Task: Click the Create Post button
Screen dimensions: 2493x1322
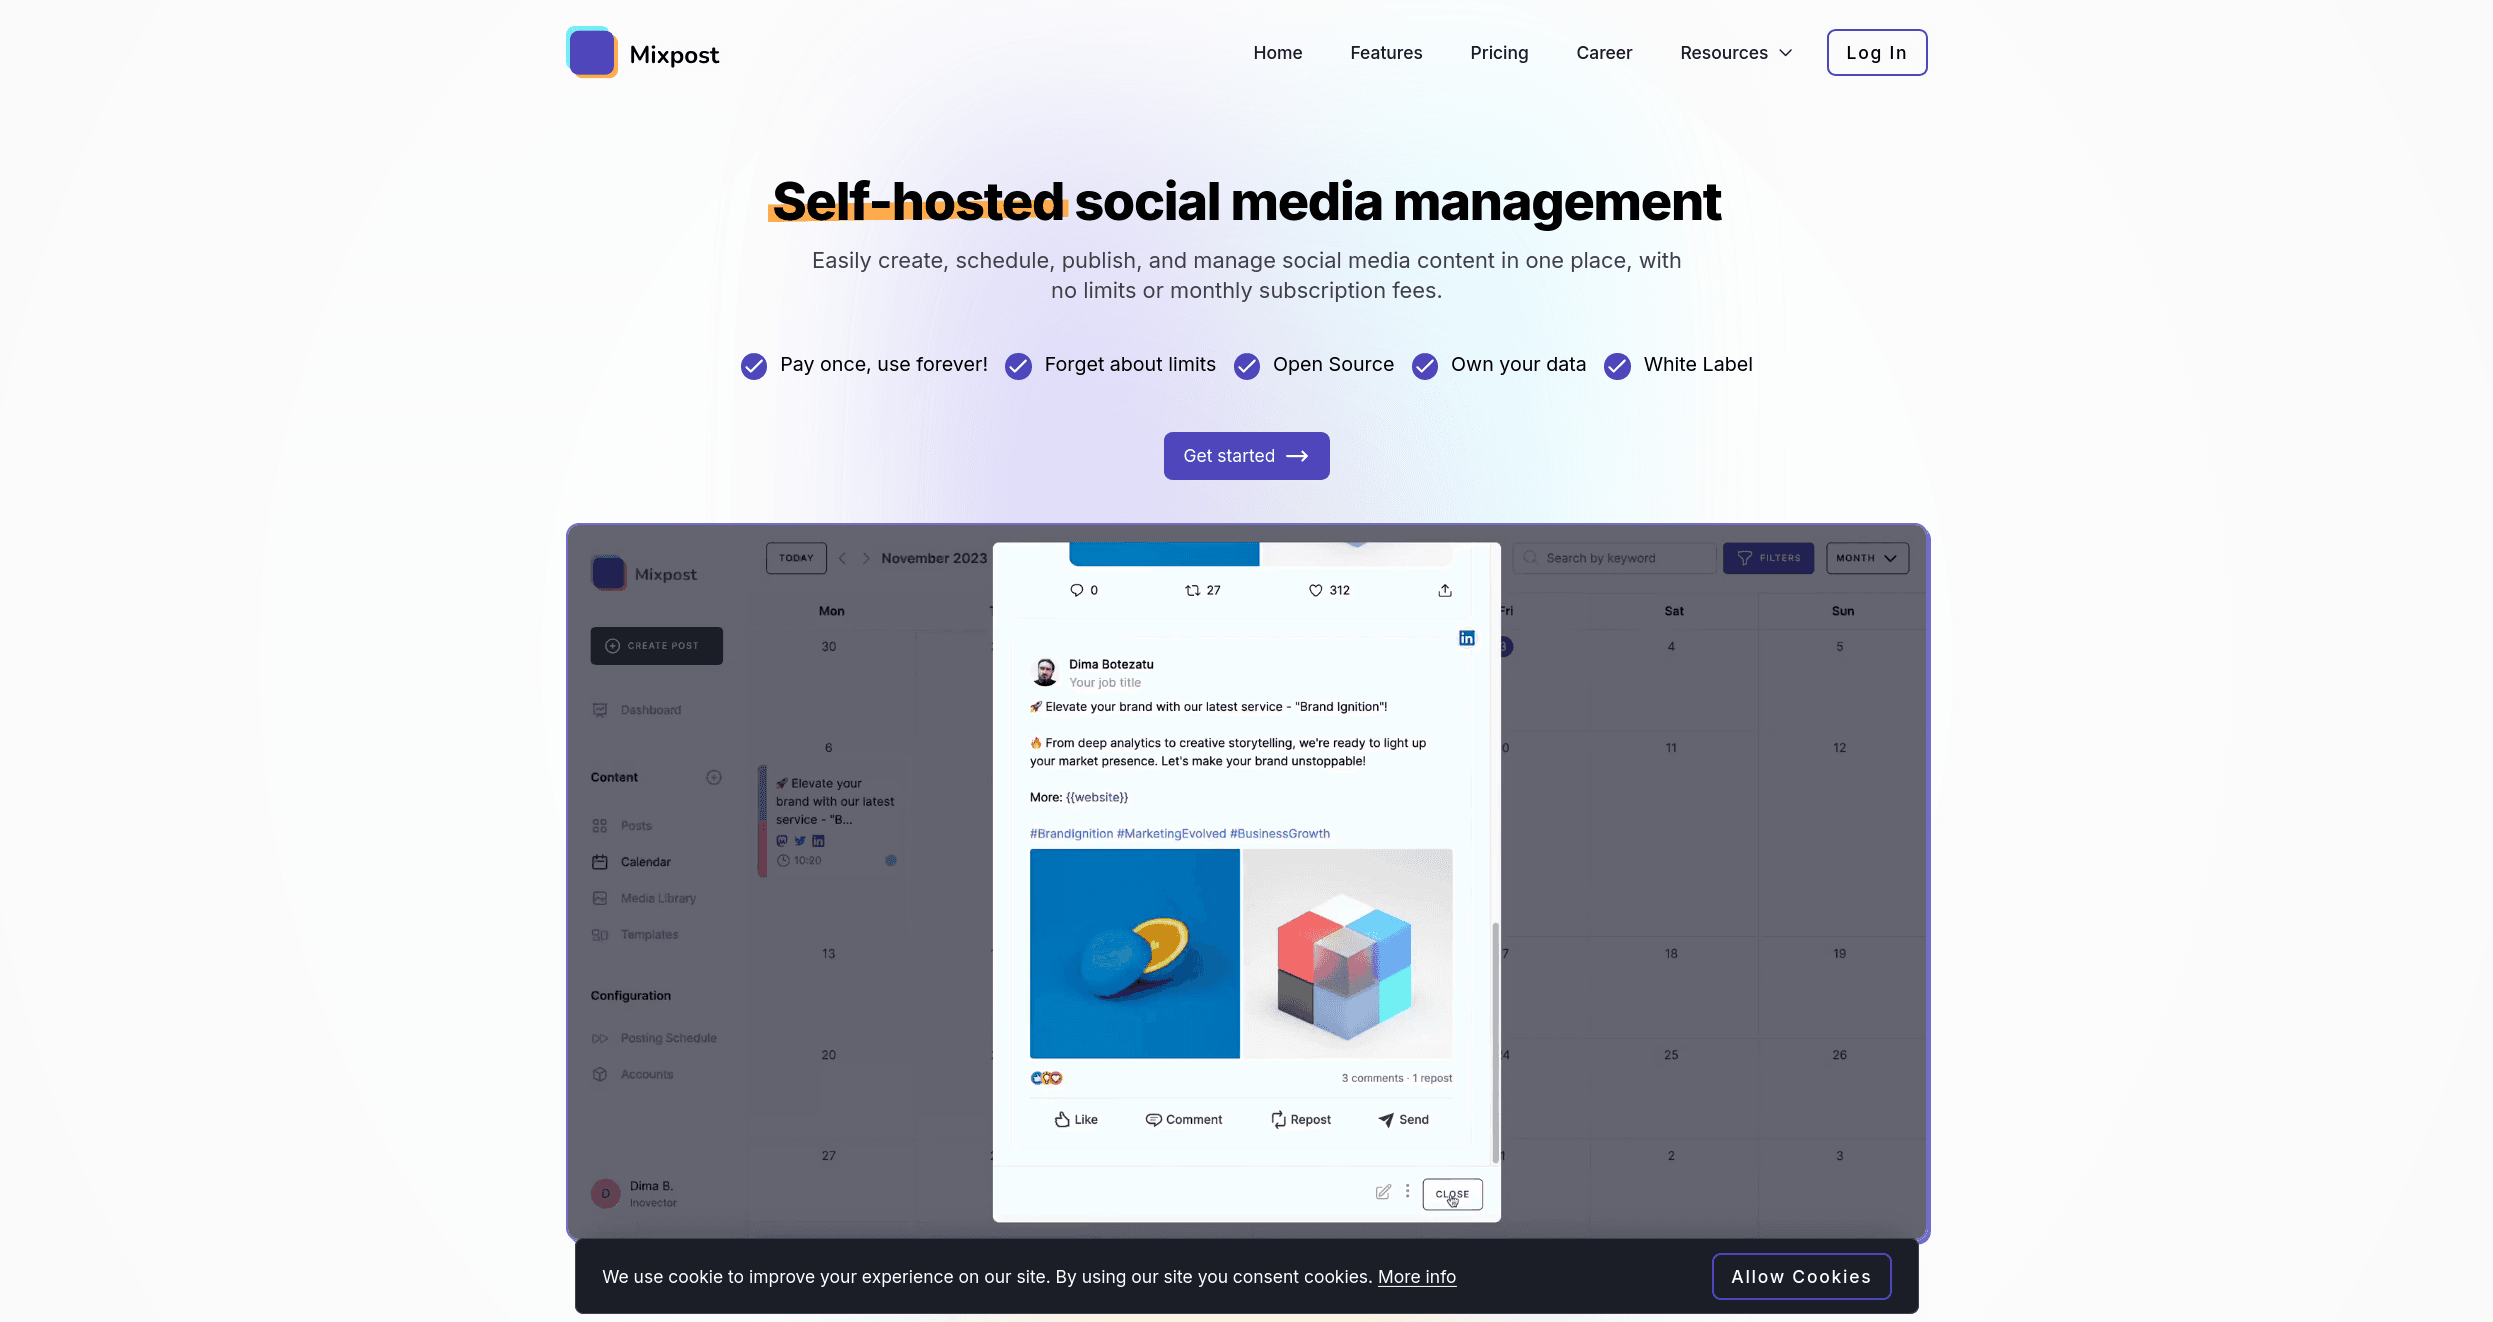Action: pyautogui.click(x=655, y=646)
